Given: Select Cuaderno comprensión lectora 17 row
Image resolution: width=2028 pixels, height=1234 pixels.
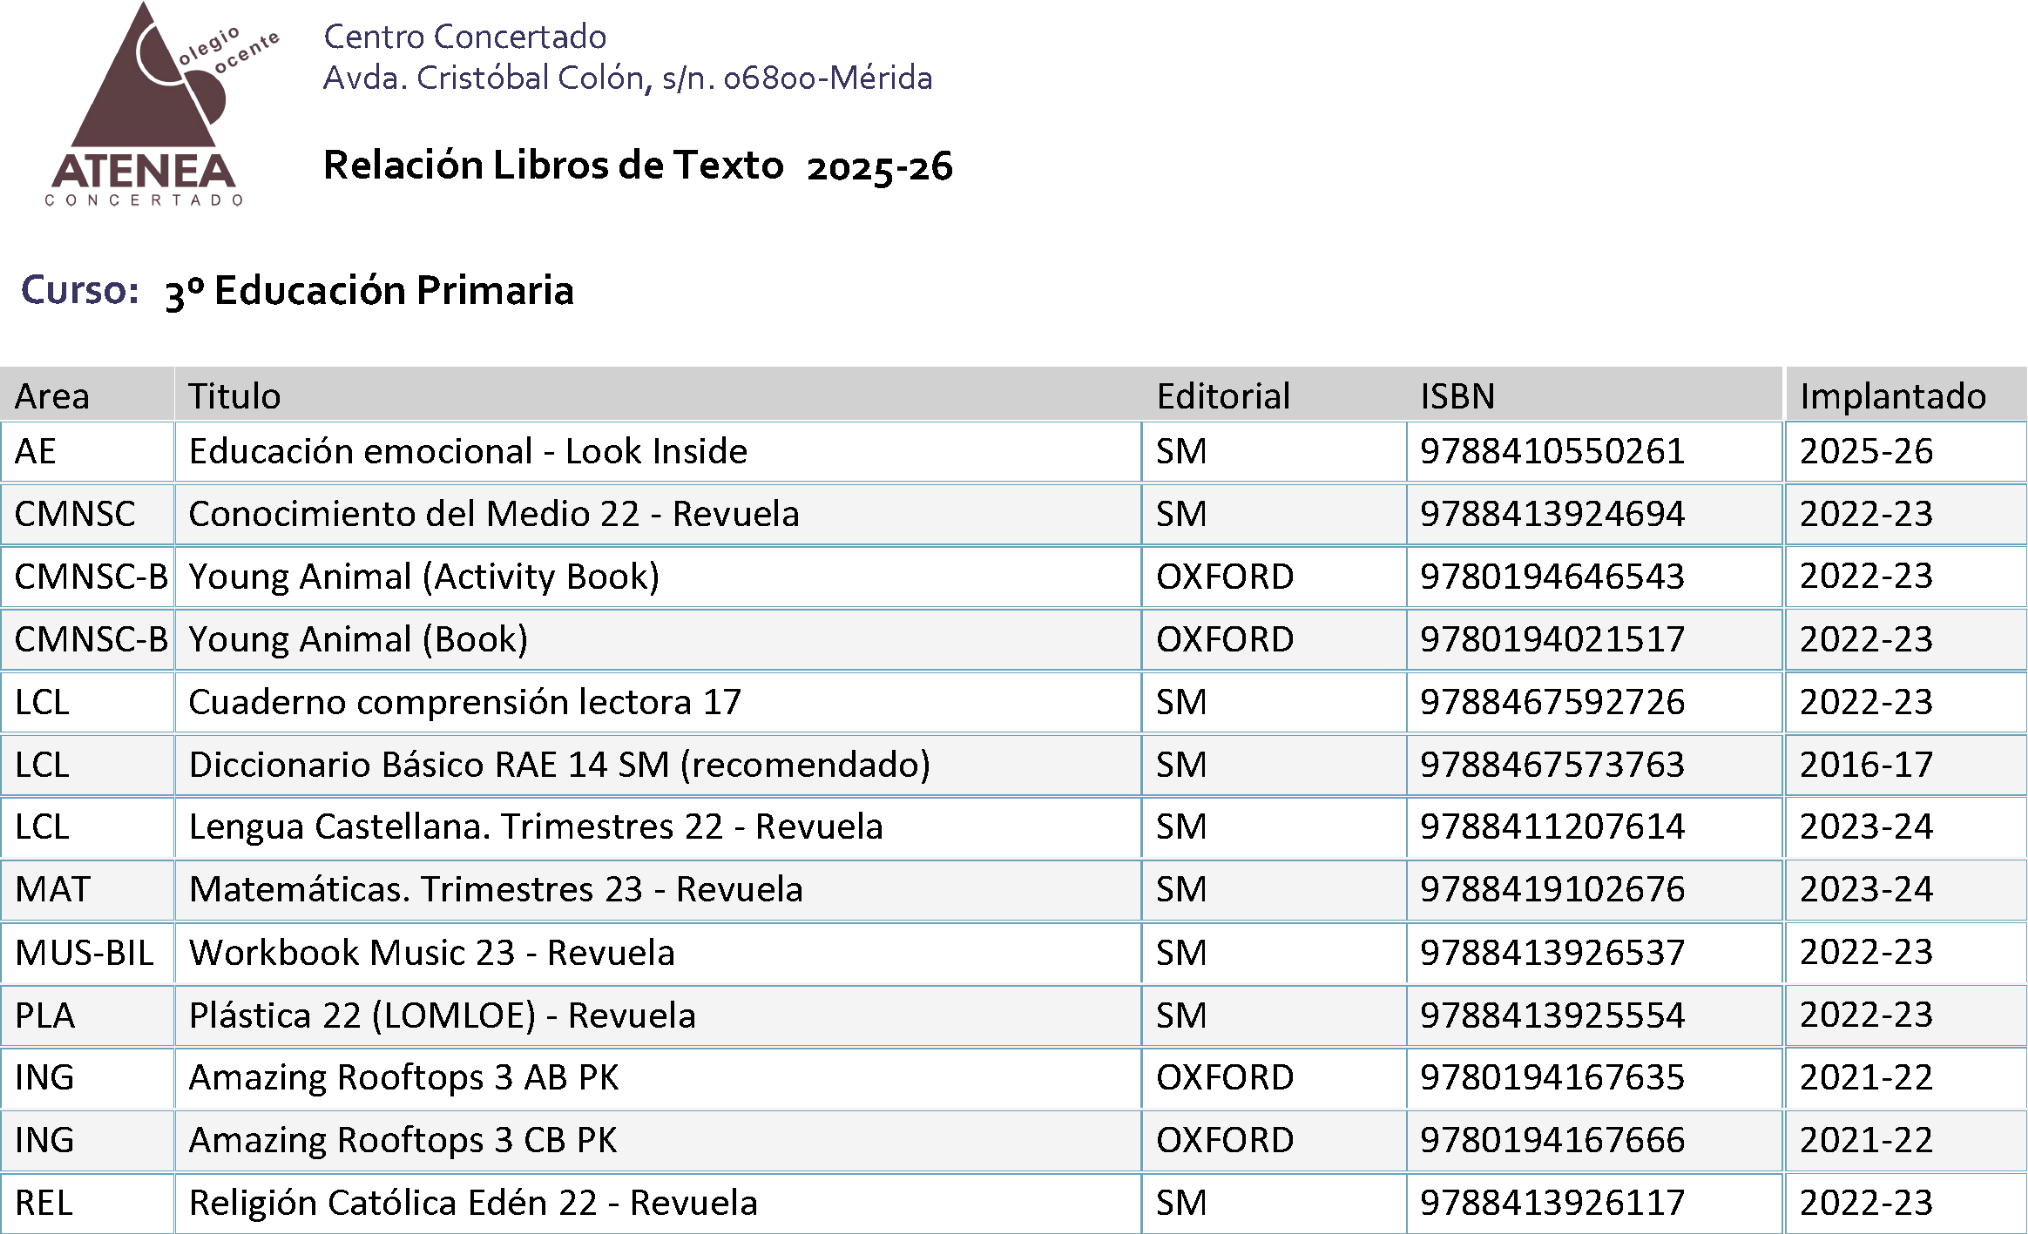Looking at the screenshot, I should point(464,702).
